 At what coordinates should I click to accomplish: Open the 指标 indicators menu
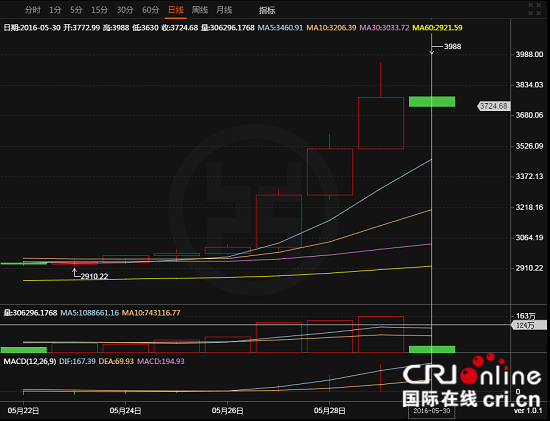click(x=267, y=11)
